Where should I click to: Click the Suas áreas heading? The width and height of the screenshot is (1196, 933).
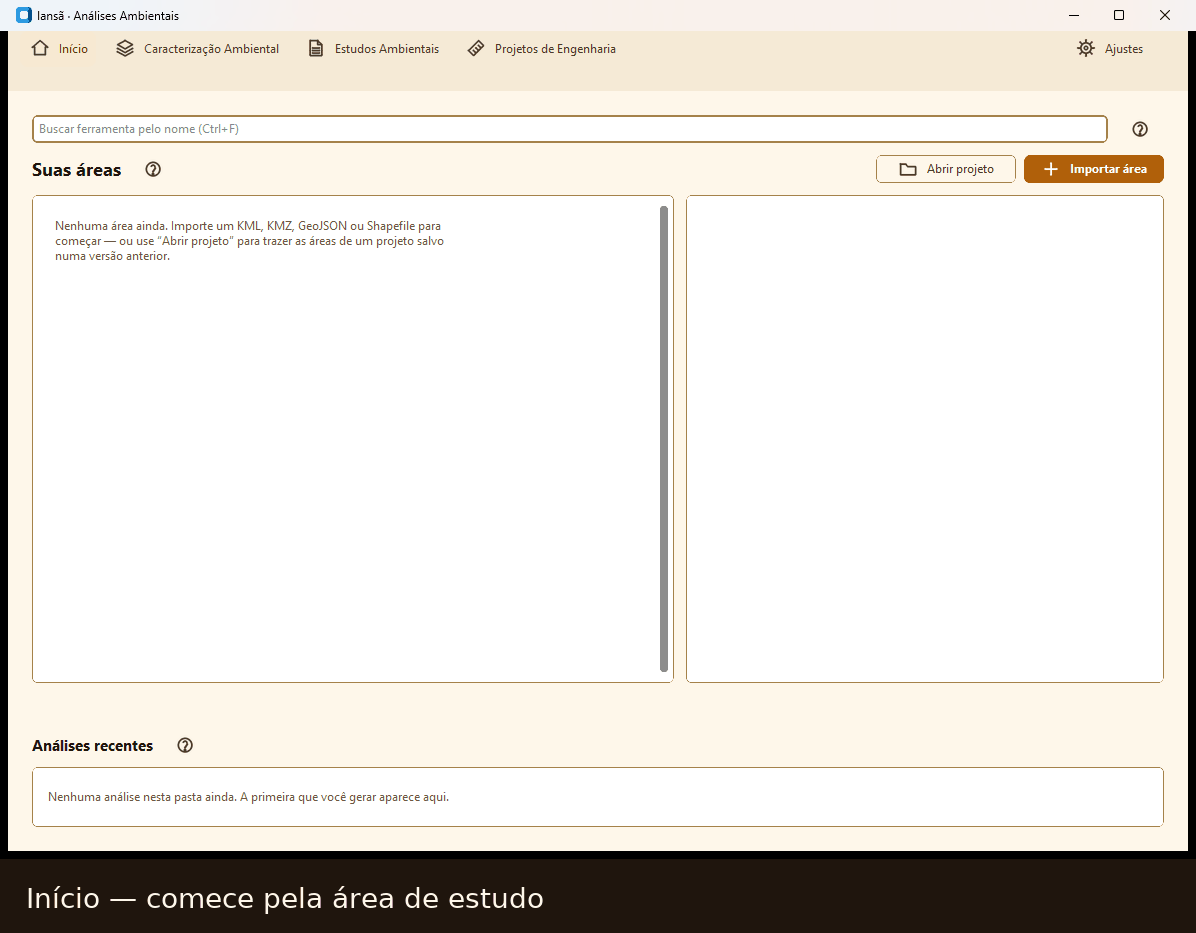(x=76, y=169)
